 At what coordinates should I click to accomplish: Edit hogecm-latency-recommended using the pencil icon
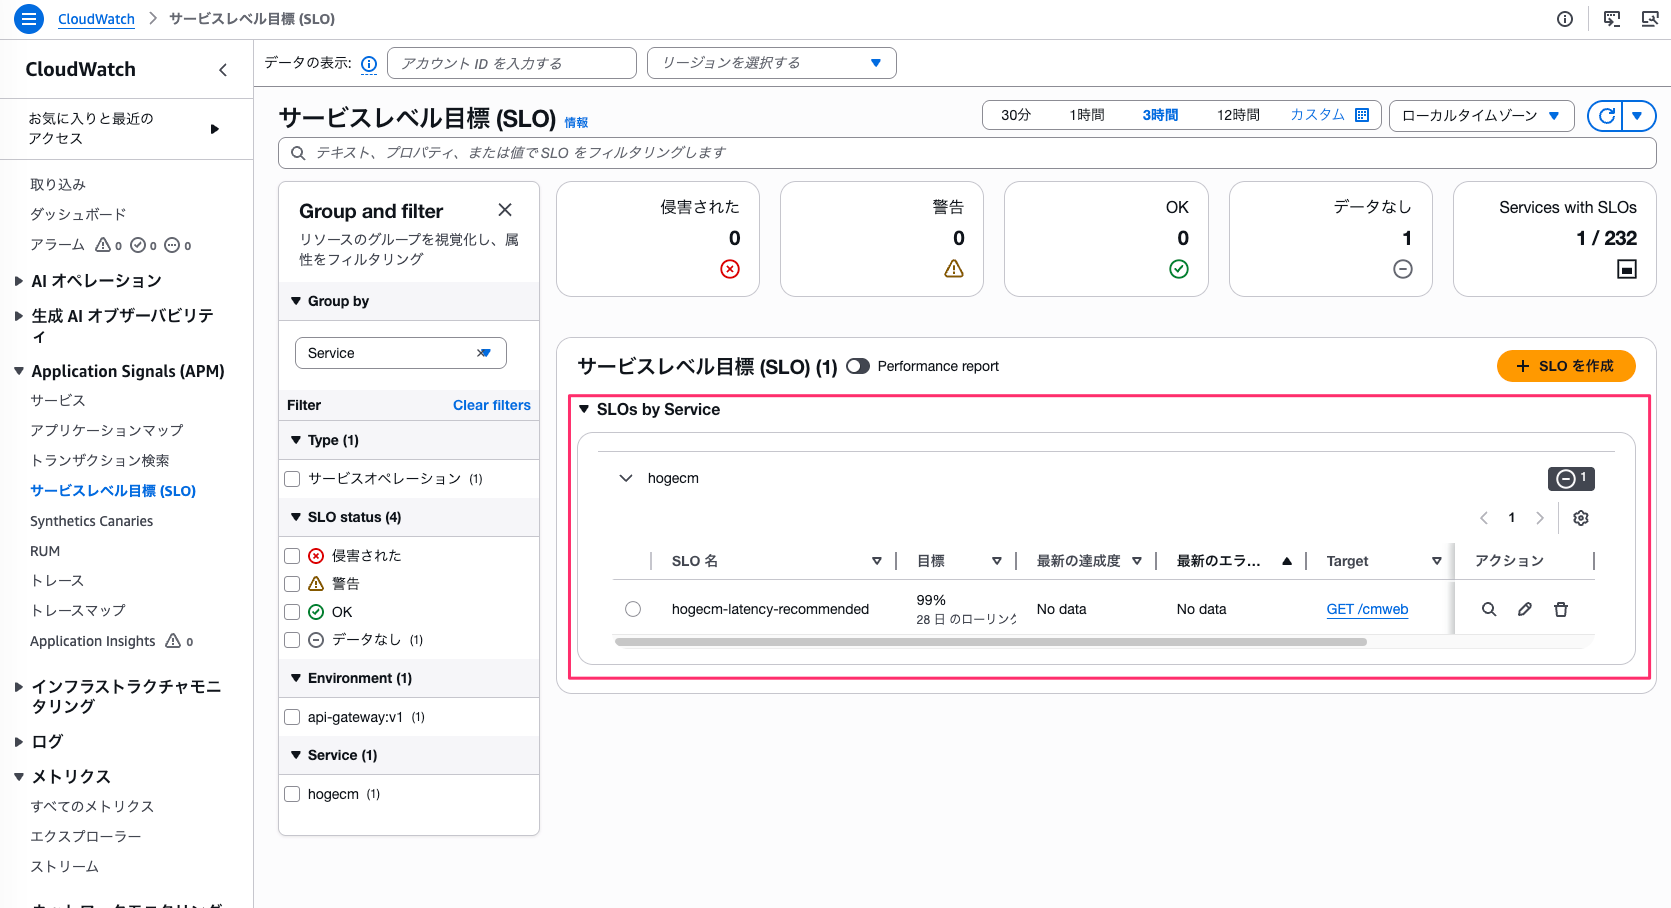coord(1524,608)
